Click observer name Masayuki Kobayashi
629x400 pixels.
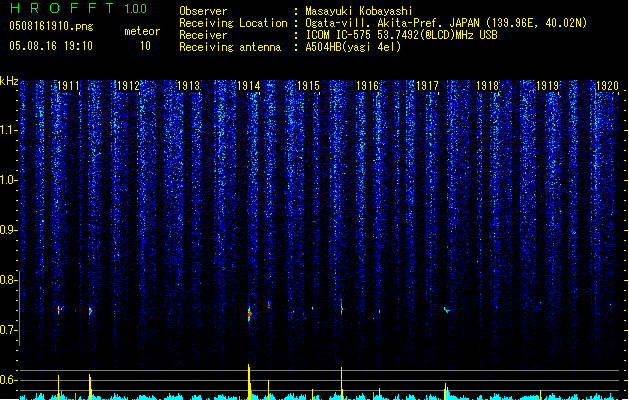click(359, 11)
